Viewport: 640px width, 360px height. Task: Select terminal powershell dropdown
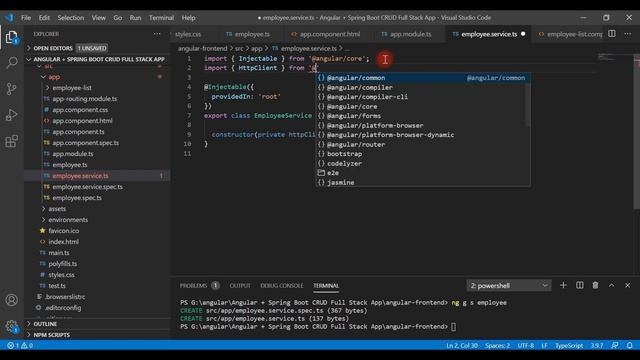(x=509, y=285)
